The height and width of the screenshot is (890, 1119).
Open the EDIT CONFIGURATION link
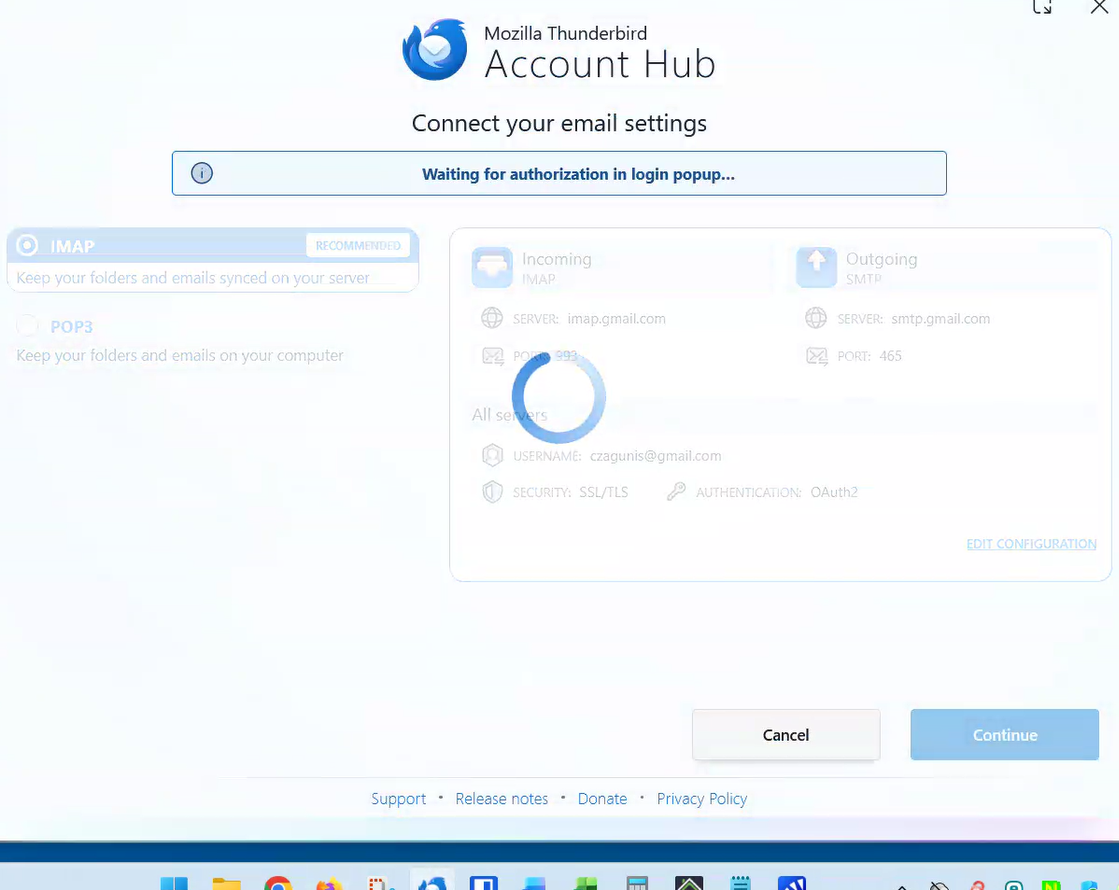click(x=1031, y=544)
